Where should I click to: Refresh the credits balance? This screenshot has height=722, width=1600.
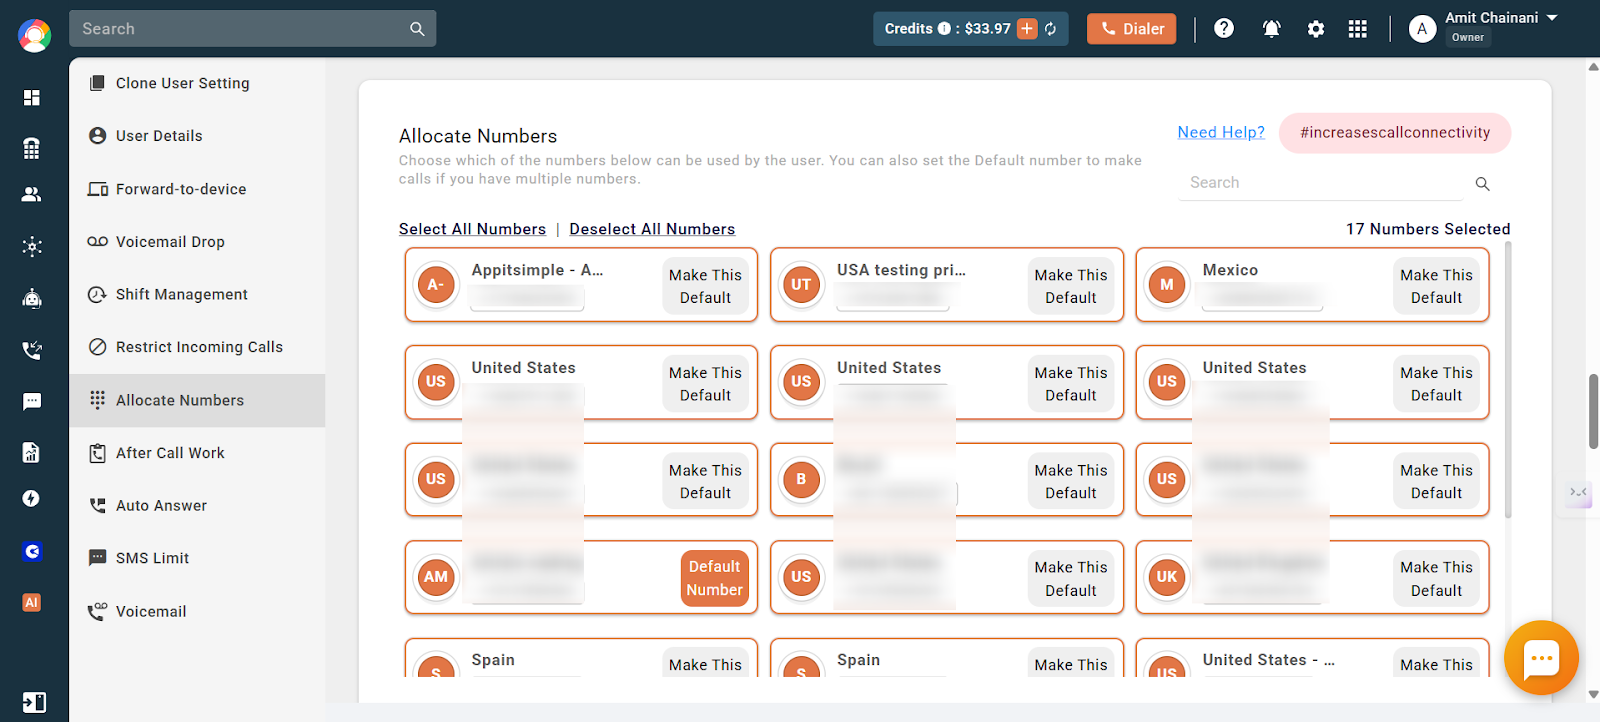pos(1051,29)
